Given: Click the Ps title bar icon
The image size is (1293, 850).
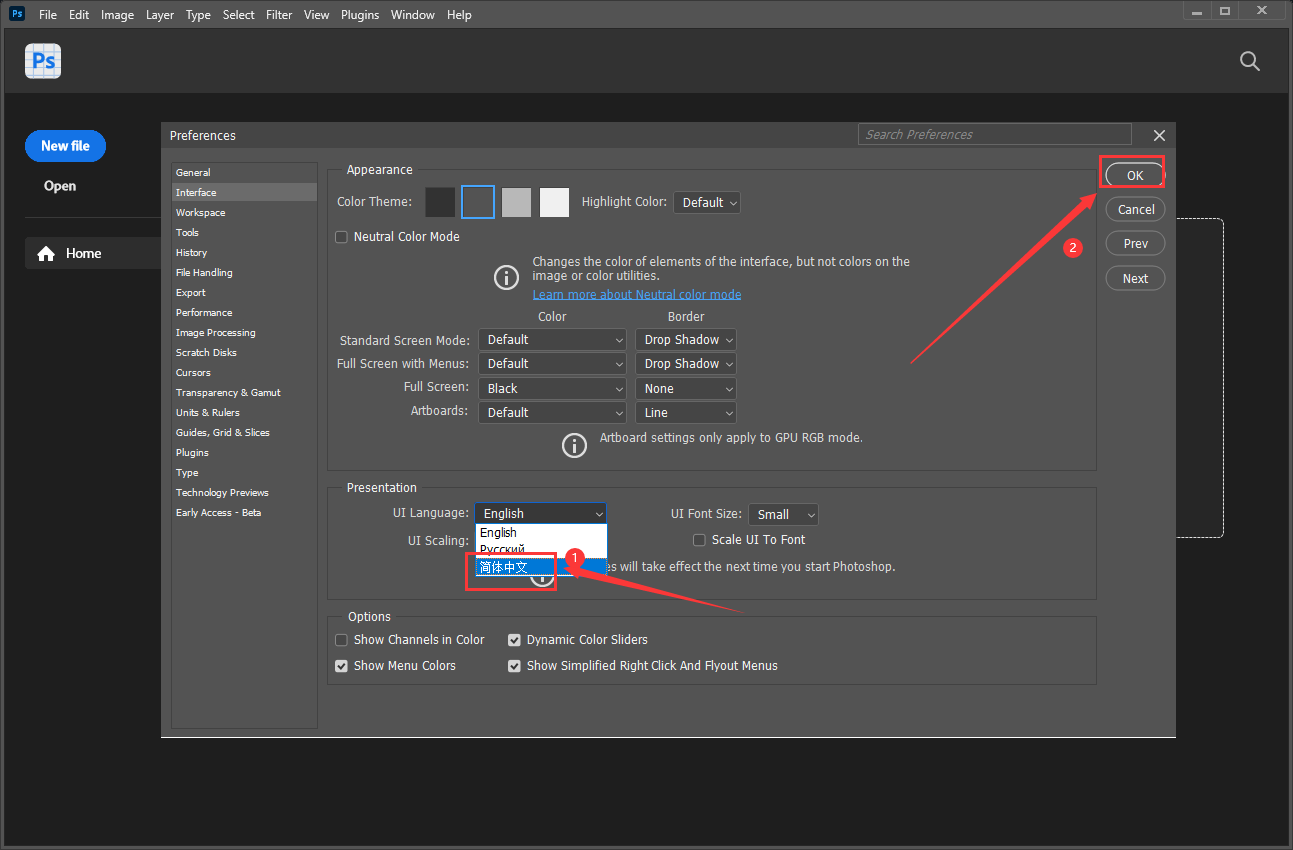Looking at the screenshot, I should coord(17,14).
